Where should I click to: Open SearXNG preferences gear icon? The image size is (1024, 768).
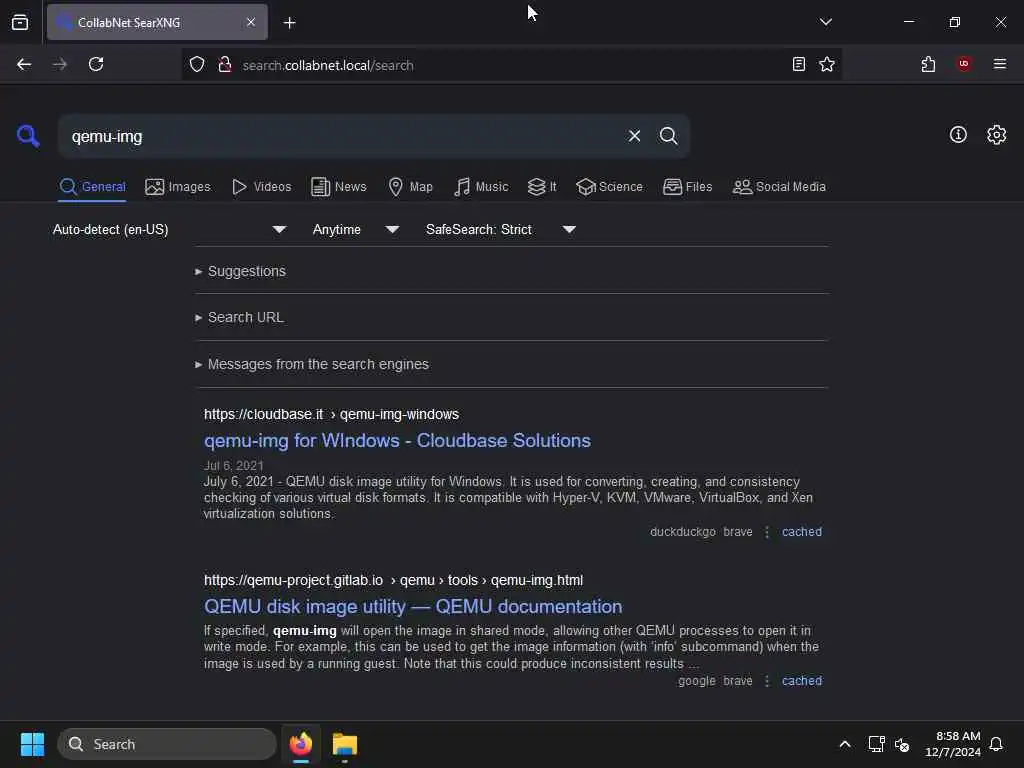pyautogui.click(x=996, y=135)
